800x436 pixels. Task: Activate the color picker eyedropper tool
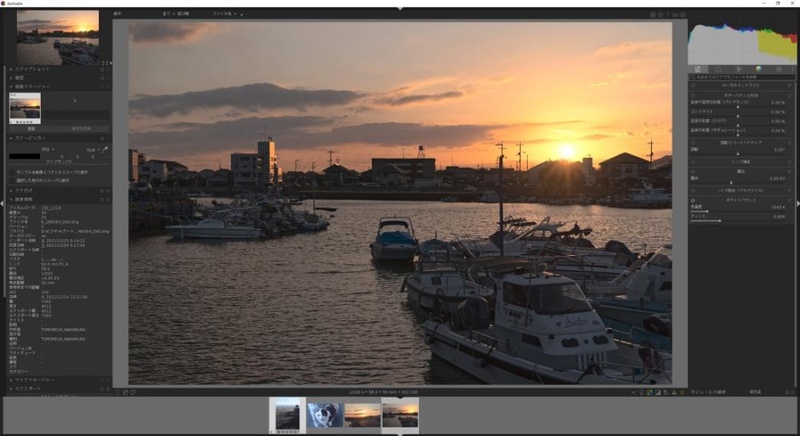point(105,149)
